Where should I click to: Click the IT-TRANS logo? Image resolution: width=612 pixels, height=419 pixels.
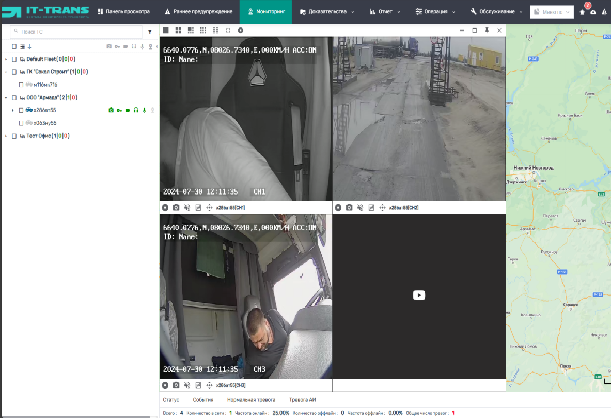click(x=45, y=12)
